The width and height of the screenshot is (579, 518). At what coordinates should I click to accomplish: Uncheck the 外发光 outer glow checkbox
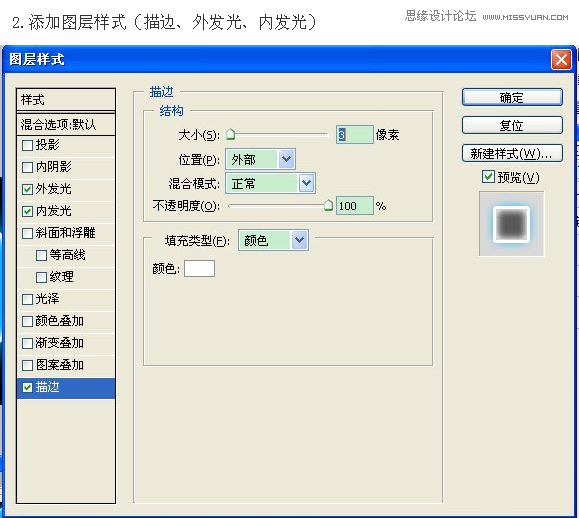point(27,189)
